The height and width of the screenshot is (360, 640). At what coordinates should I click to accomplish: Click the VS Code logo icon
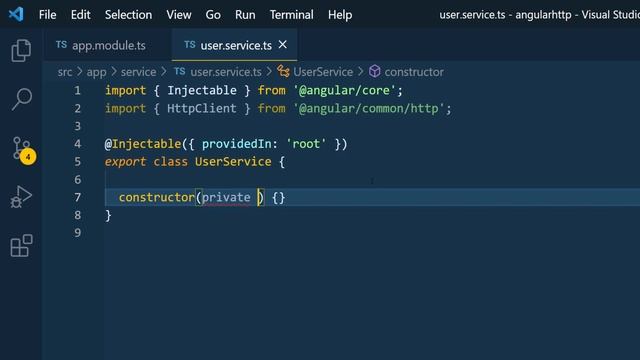tap(16, 15)
